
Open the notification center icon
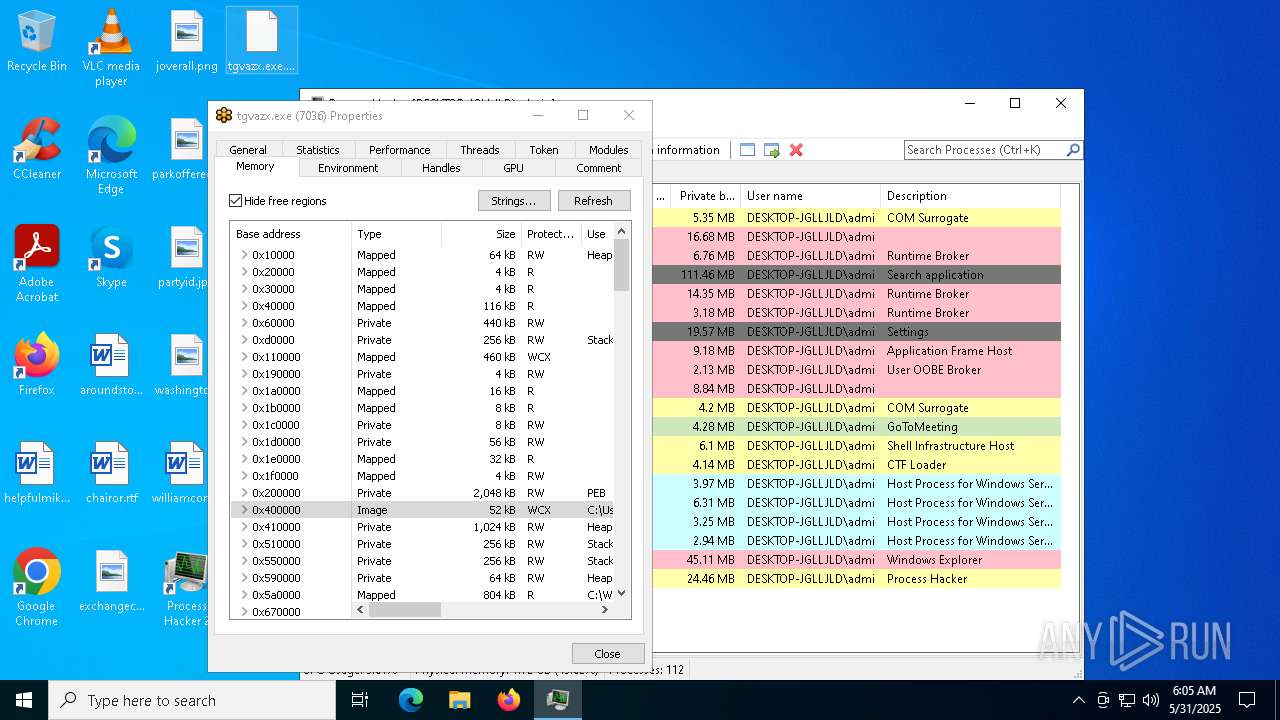coord(1247,700)
